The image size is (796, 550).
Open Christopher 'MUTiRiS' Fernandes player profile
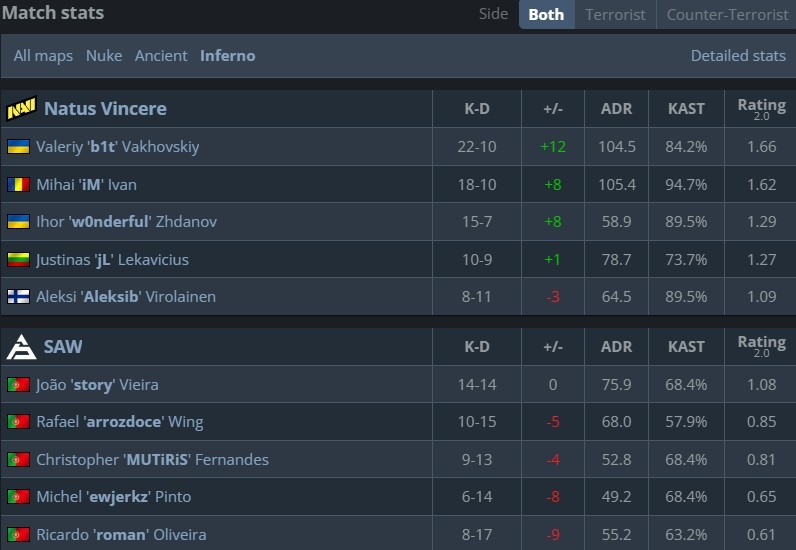(x=152, y=460)
